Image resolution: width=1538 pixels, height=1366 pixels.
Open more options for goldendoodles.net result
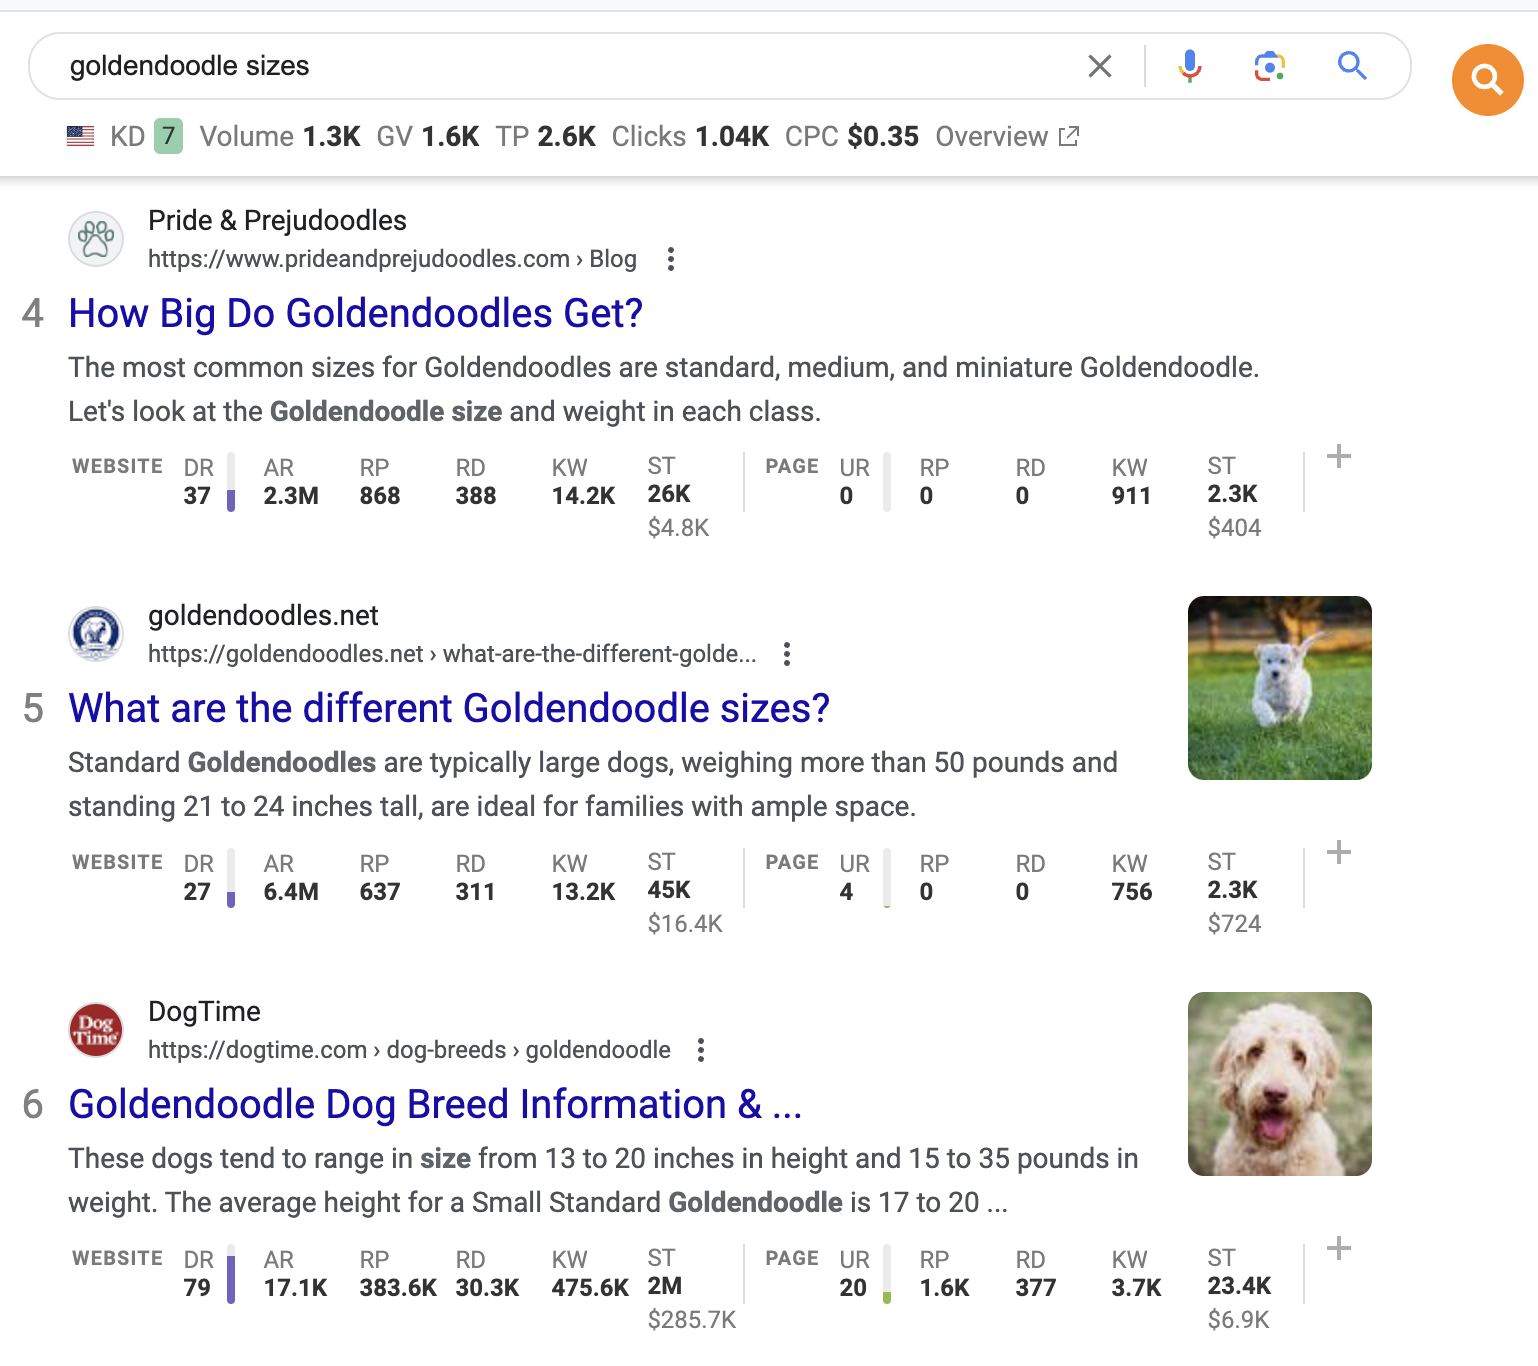[x=787, y=654]
